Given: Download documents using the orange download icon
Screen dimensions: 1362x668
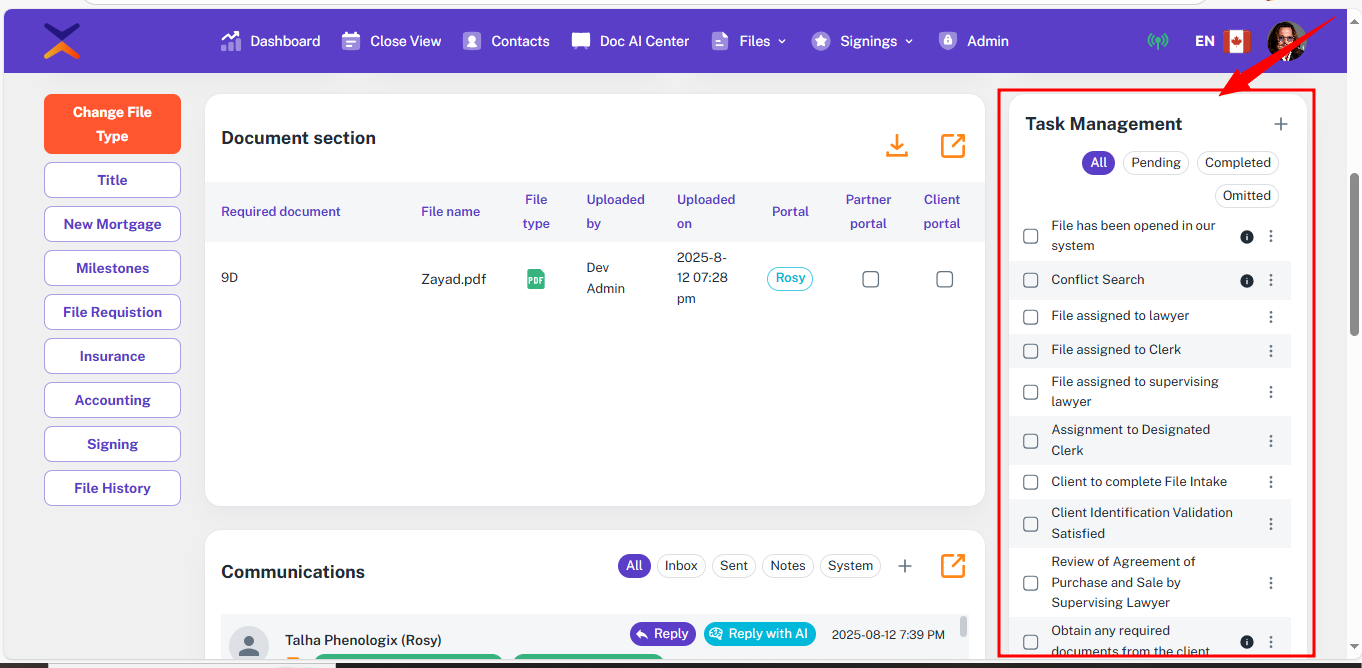Looking at the screenshot, I should (897, 146).
